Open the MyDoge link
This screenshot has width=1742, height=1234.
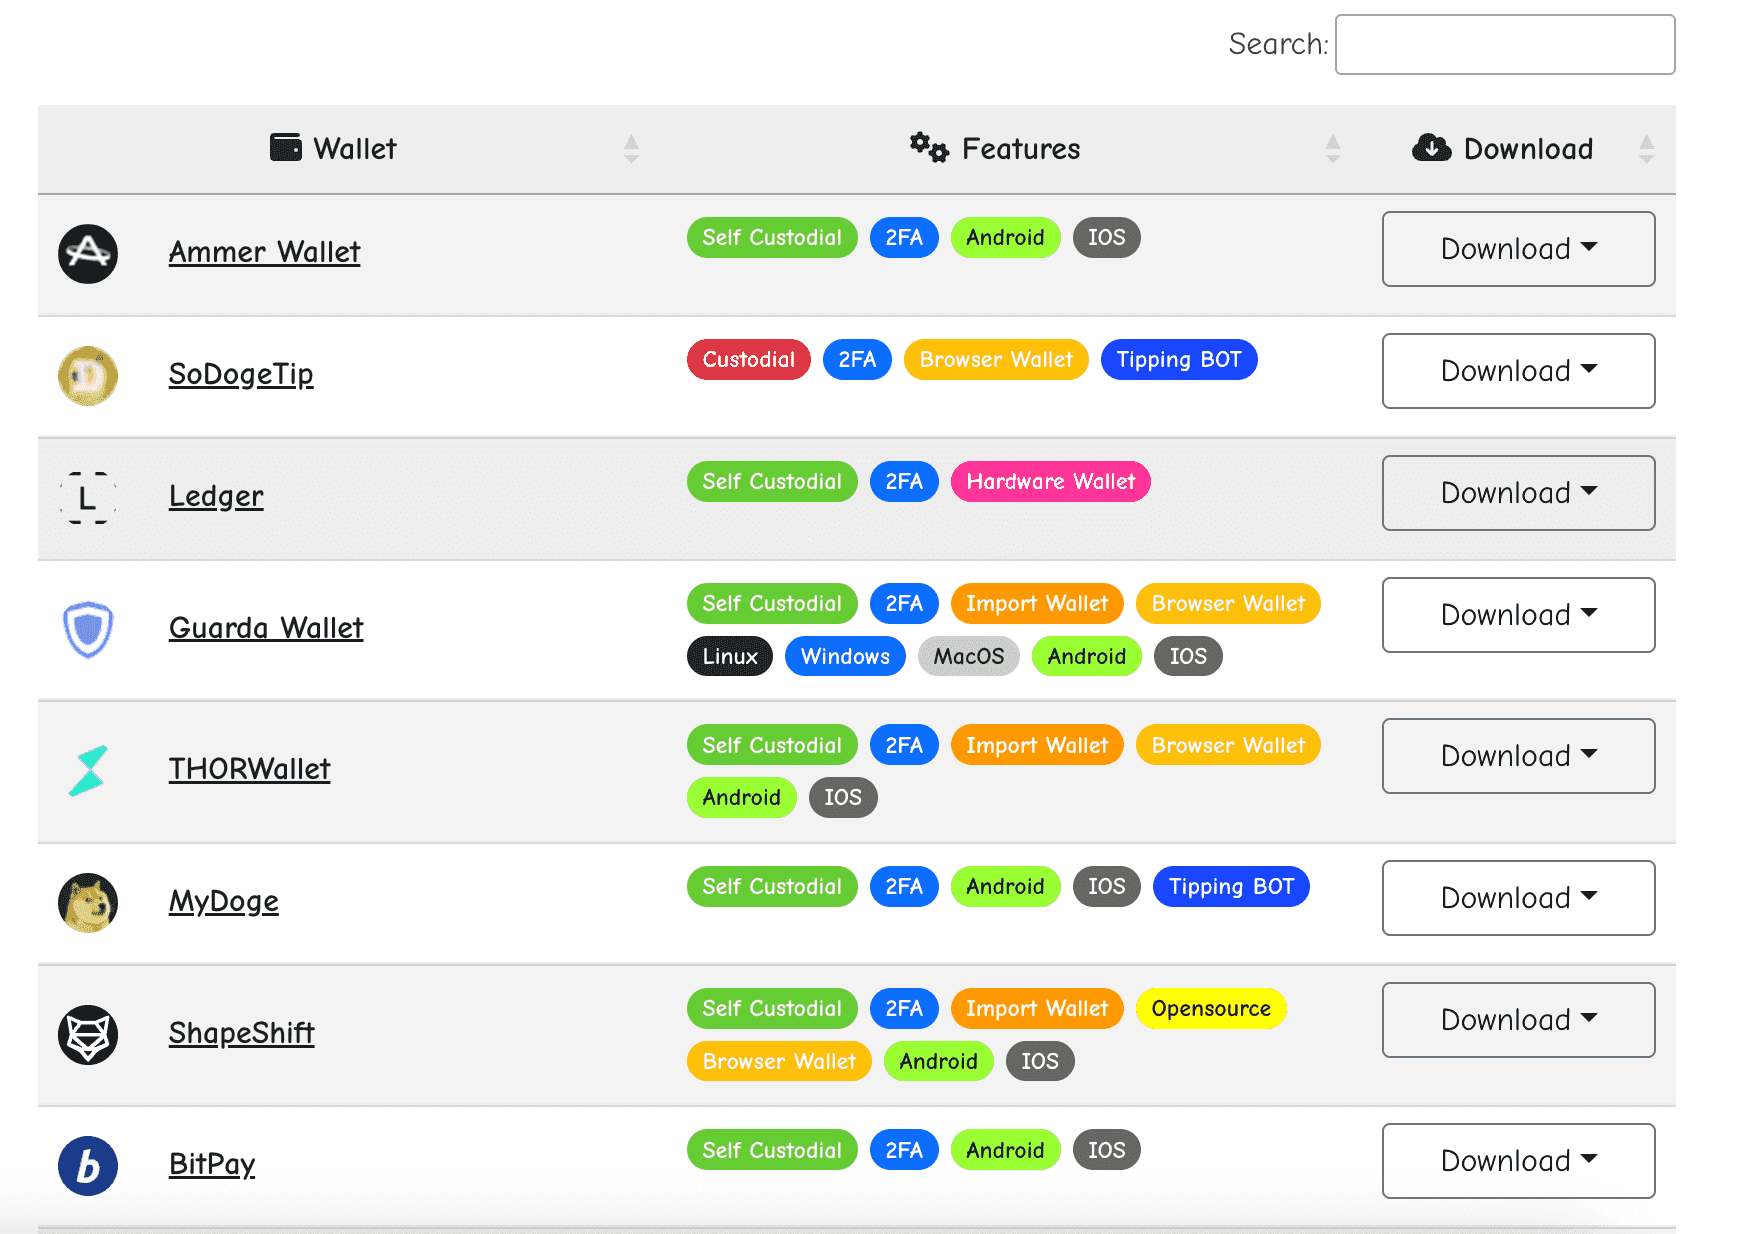tap(223, 902)
